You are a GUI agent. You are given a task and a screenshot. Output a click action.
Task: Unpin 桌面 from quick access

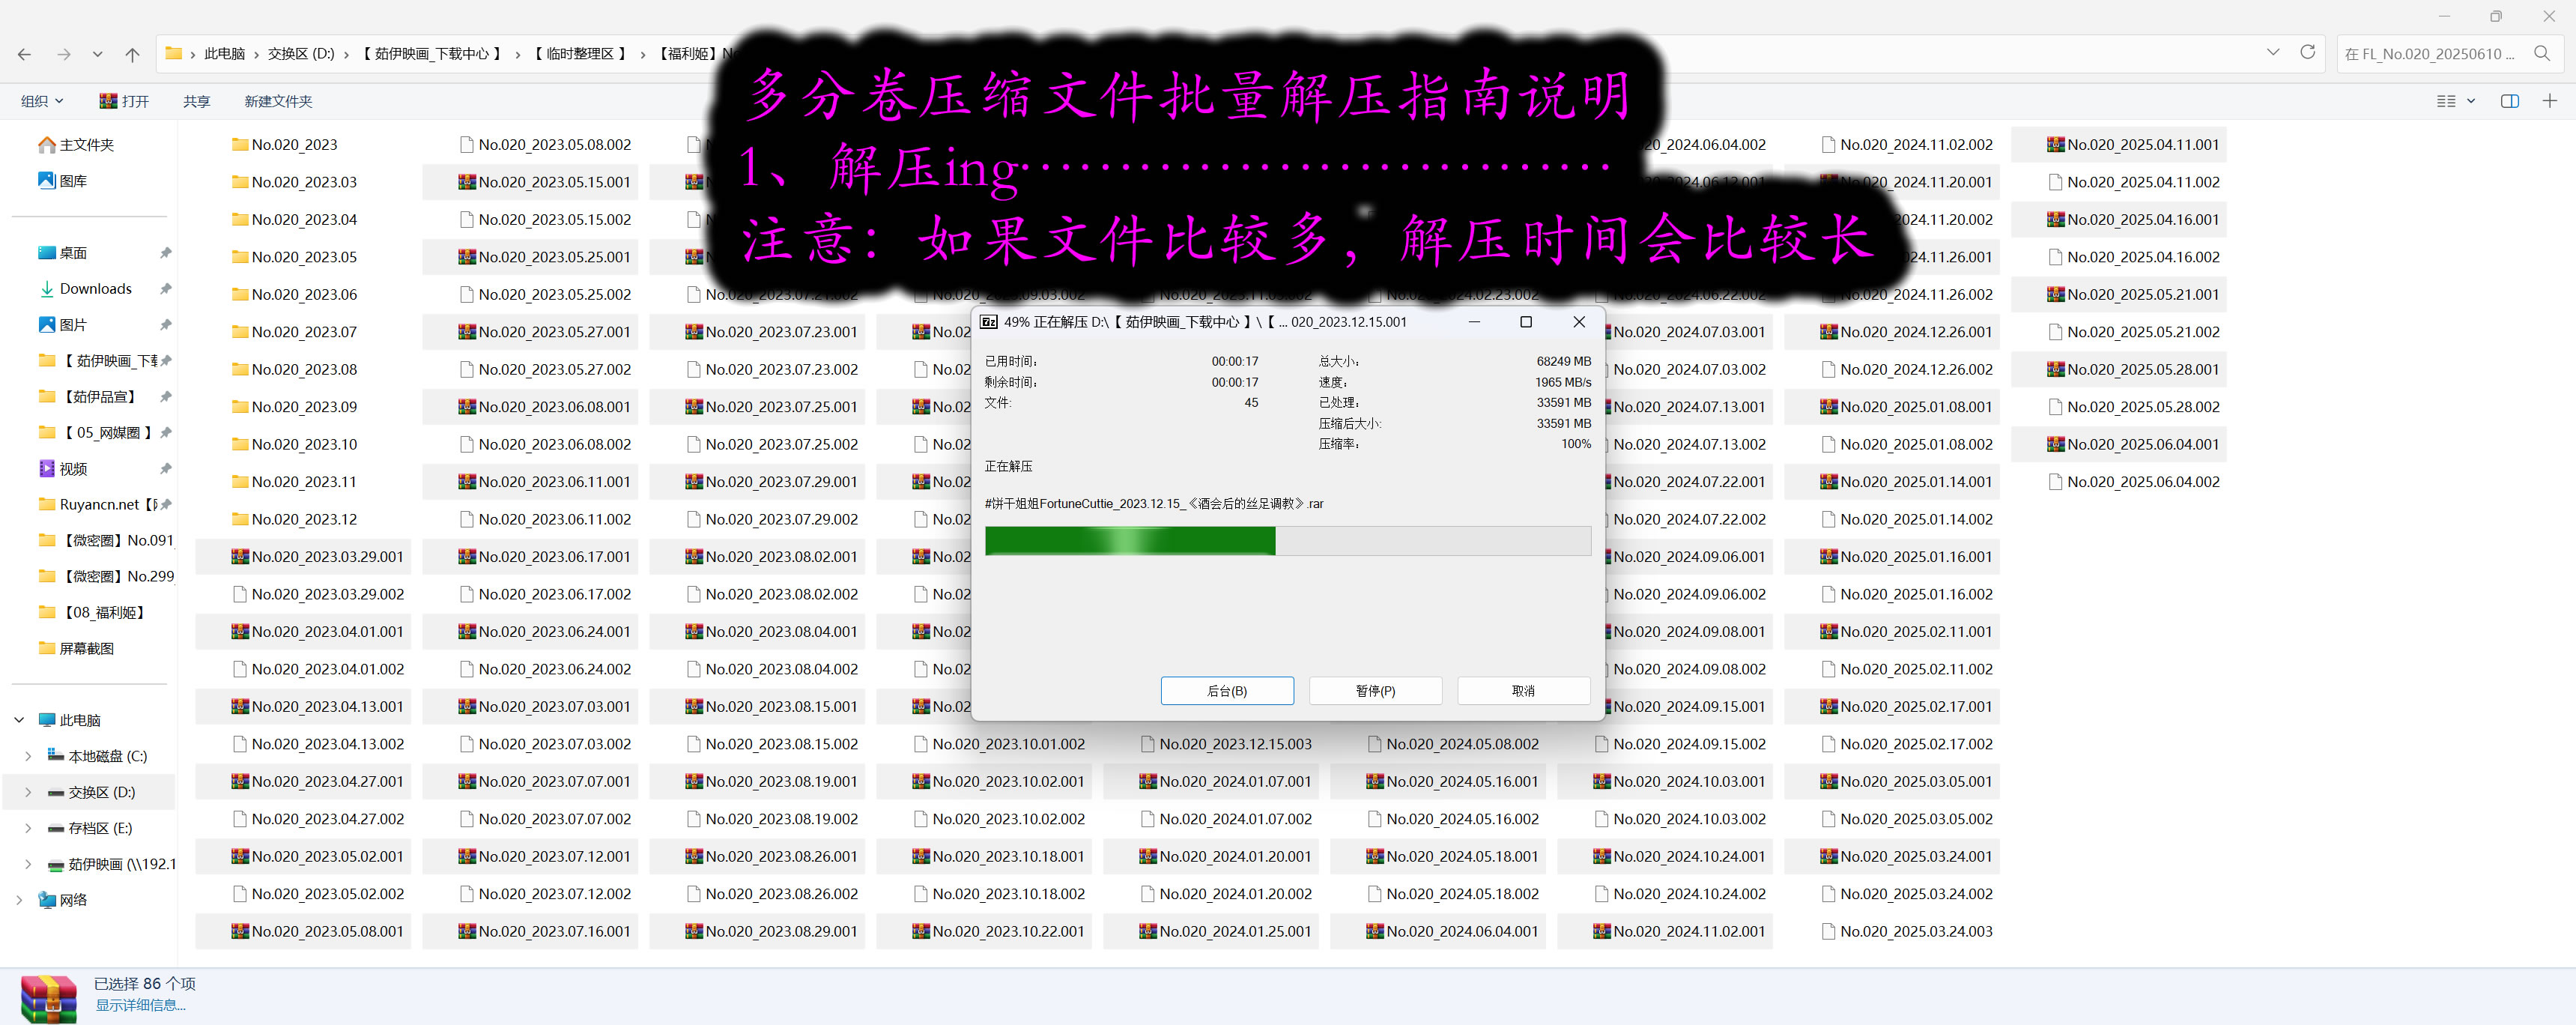[165, 252]
